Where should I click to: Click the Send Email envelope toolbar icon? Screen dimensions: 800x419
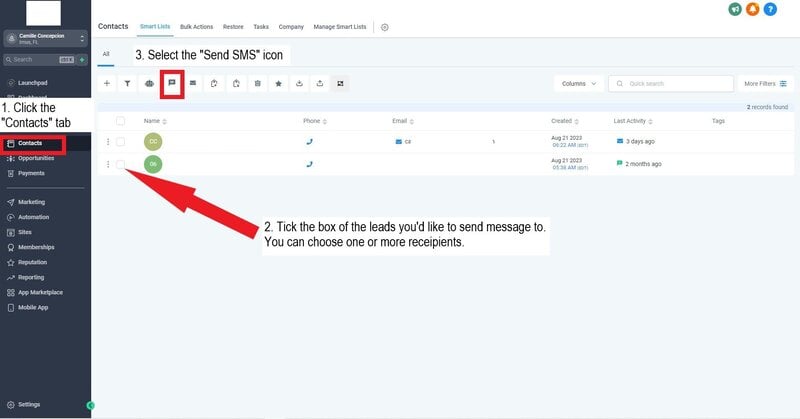coord(193,83)
